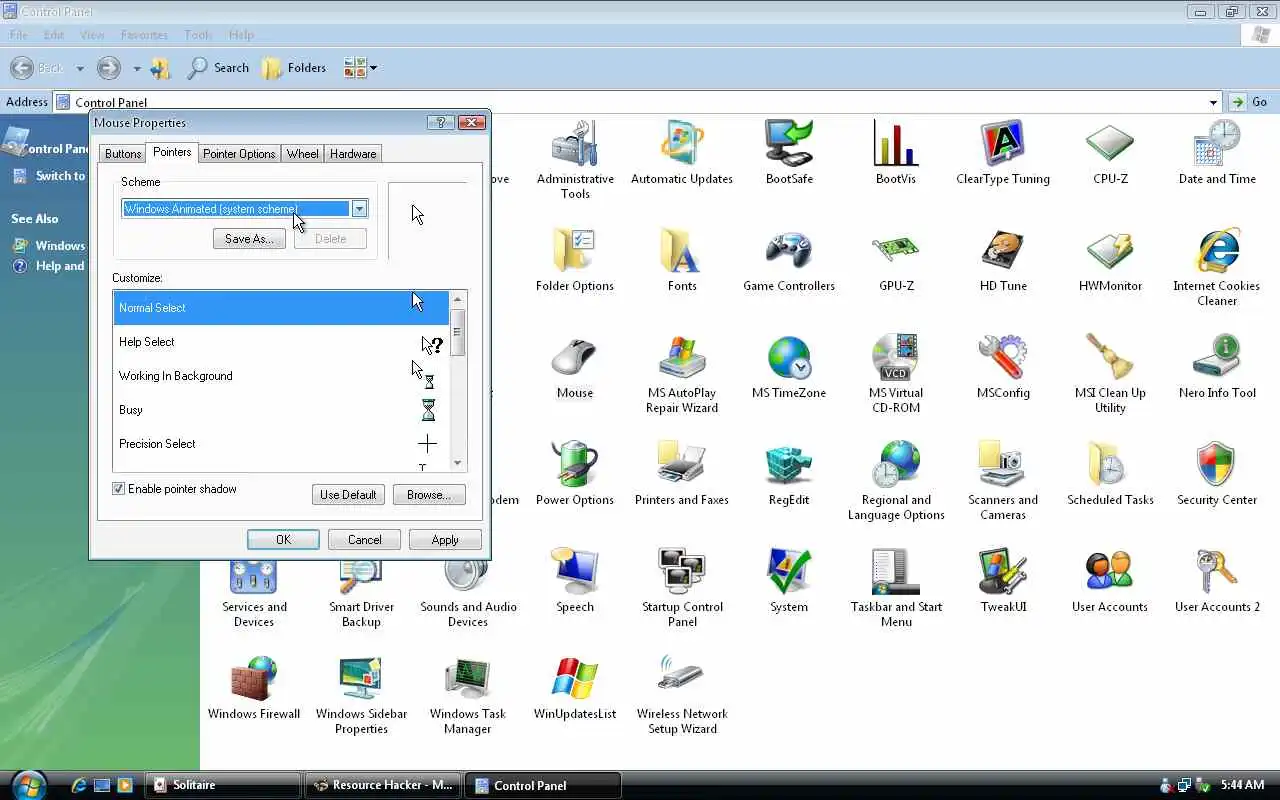This screenshot has height=800, width=1280.
Task: Click the Search toolbar button
Action: point(219,68)
